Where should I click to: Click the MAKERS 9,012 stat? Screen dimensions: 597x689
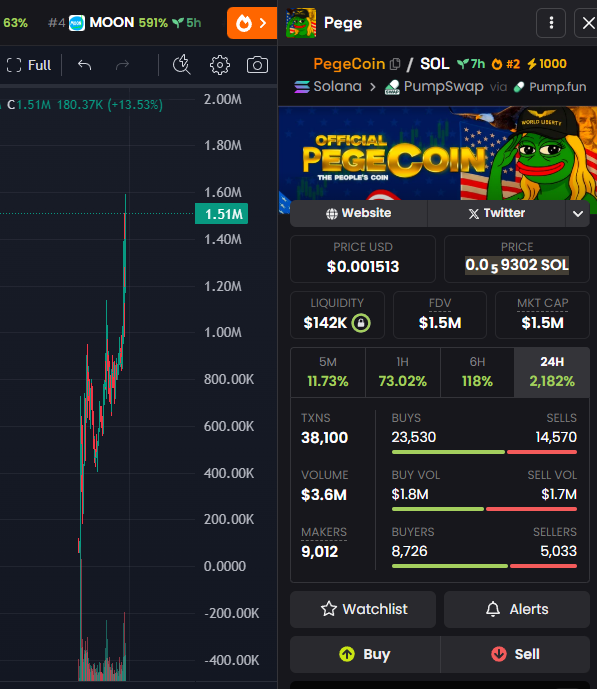pyautogui.click(x=324, y=543)
